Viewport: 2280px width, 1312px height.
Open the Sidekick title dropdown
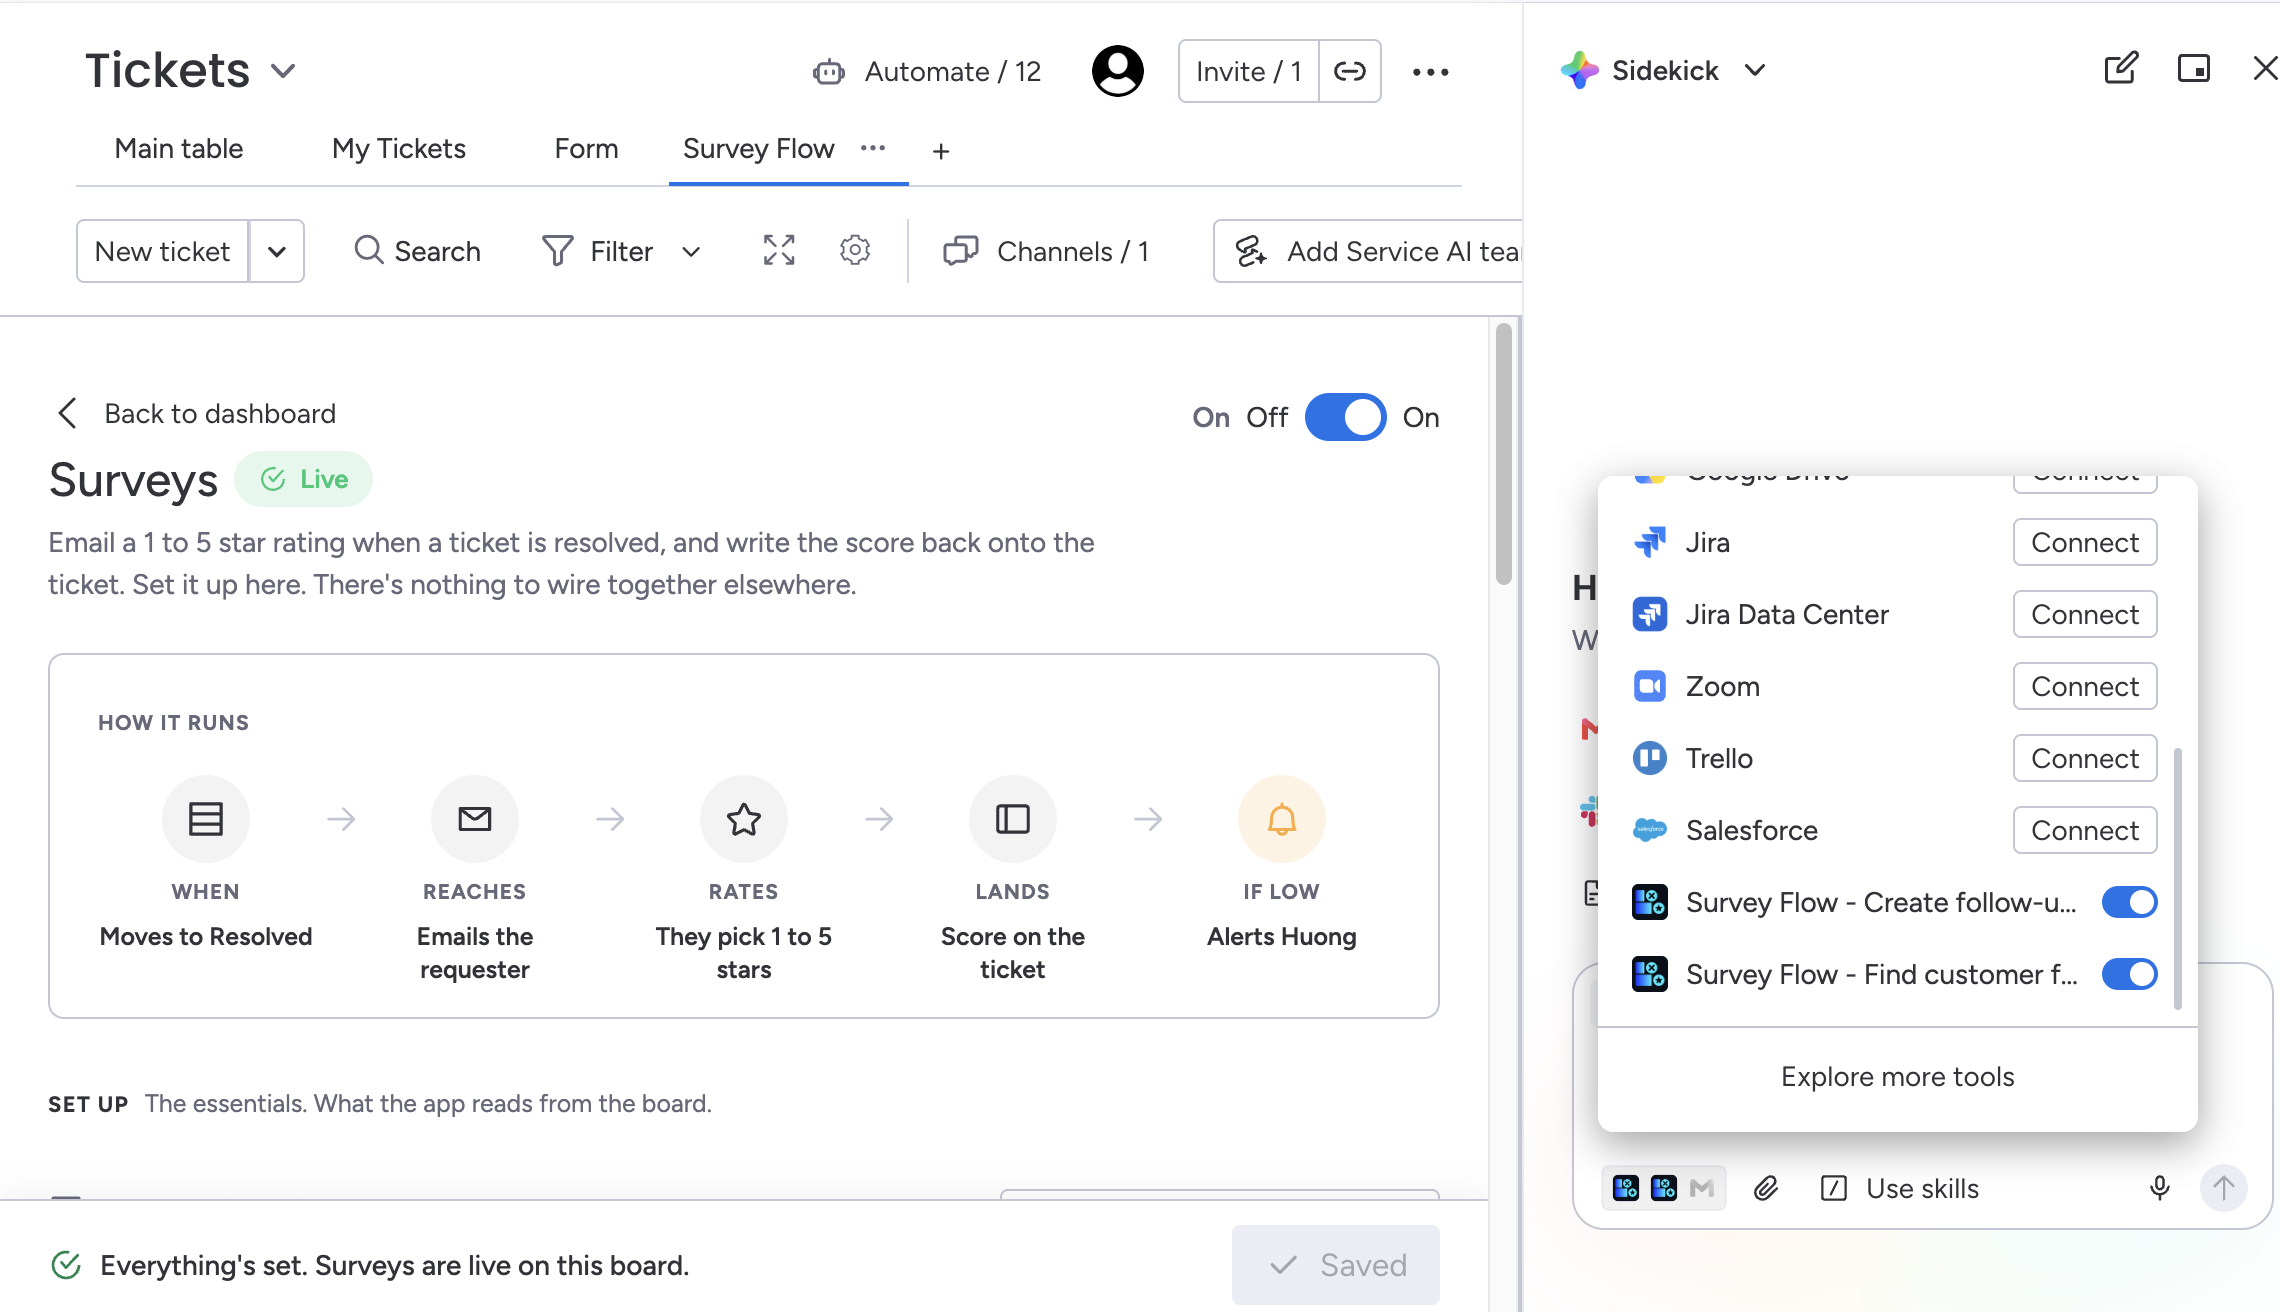tap(1755, 70)
